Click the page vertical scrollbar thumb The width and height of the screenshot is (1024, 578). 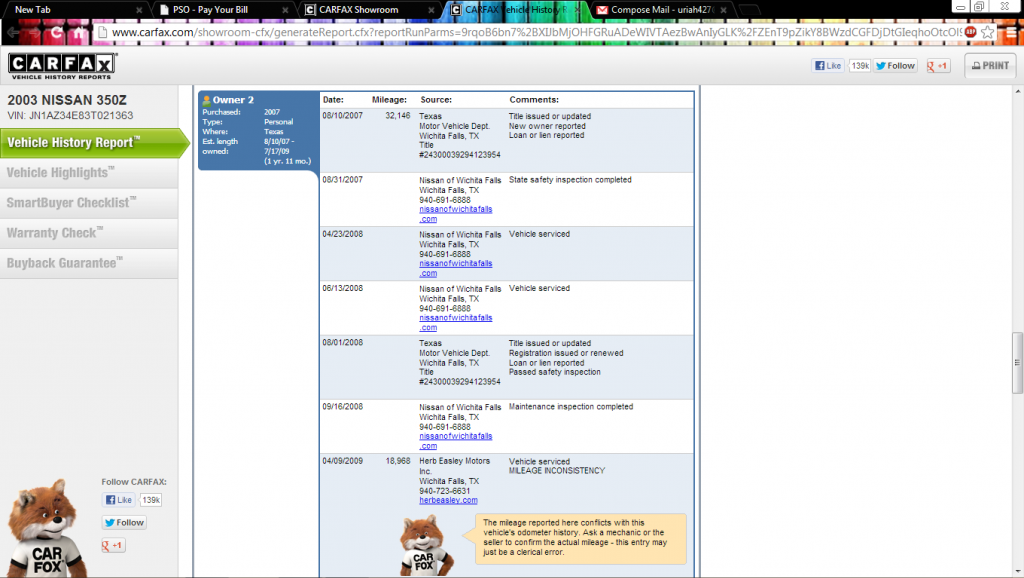point(1017,362)
